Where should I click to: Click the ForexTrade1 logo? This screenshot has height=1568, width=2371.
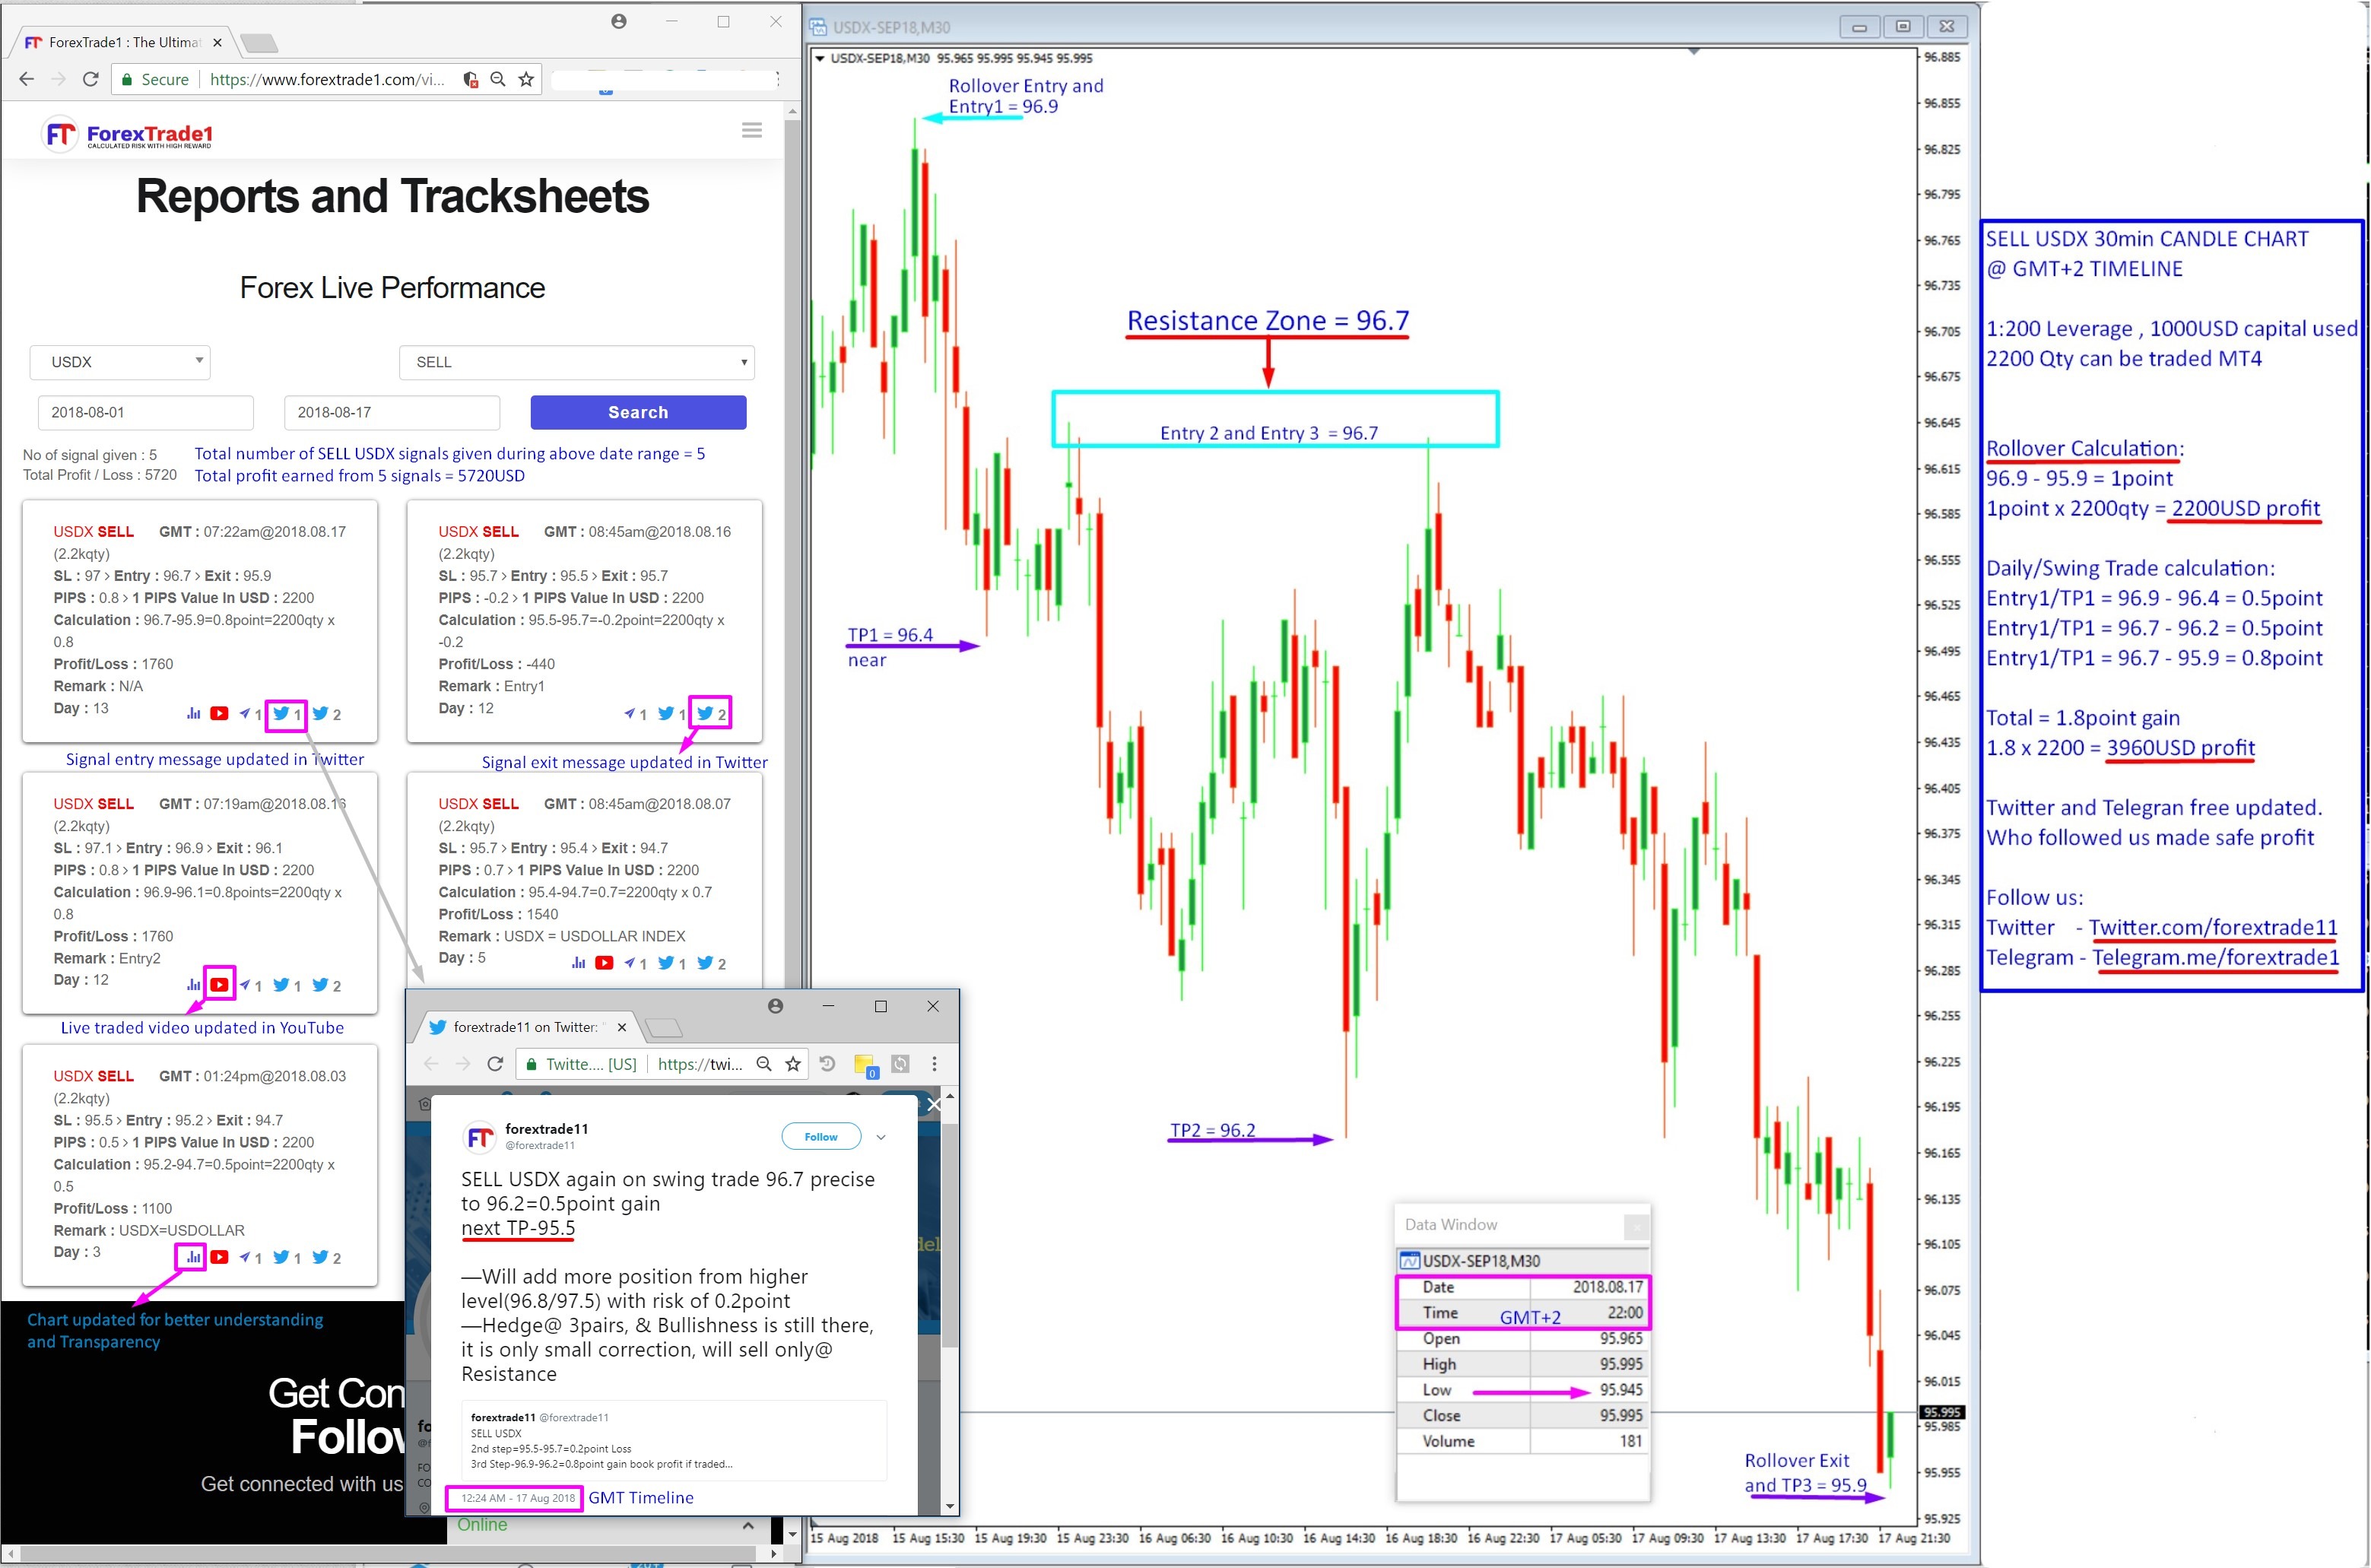click(x=128, y=134)
